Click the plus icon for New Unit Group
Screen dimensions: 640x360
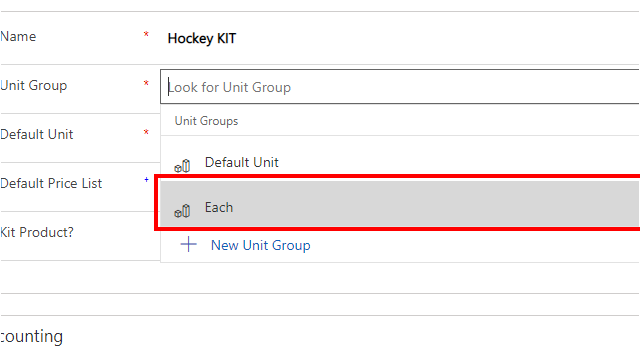(x=189, y=244)
